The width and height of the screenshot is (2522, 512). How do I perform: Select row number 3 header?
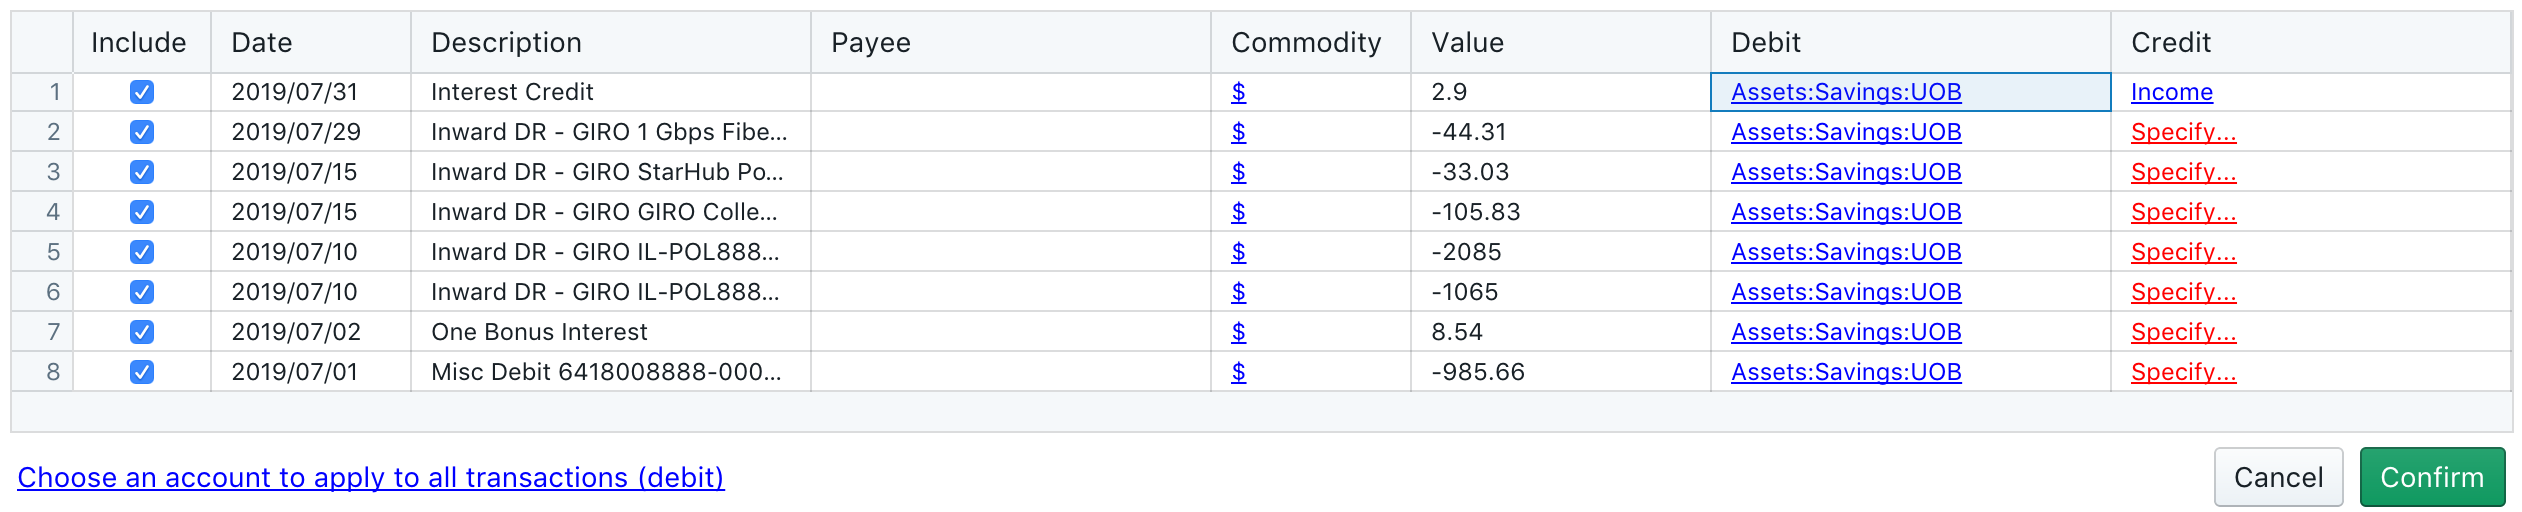click(x=42, y=172)
